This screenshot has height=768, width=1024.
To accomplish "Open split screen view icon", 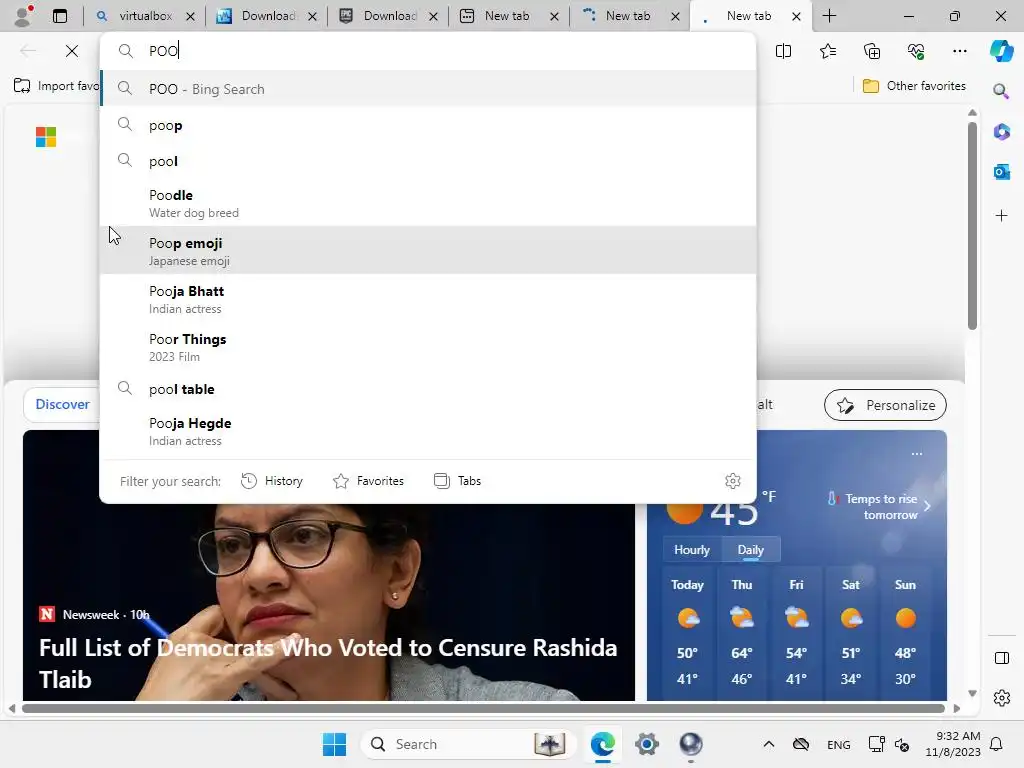I will pos(783,51).
